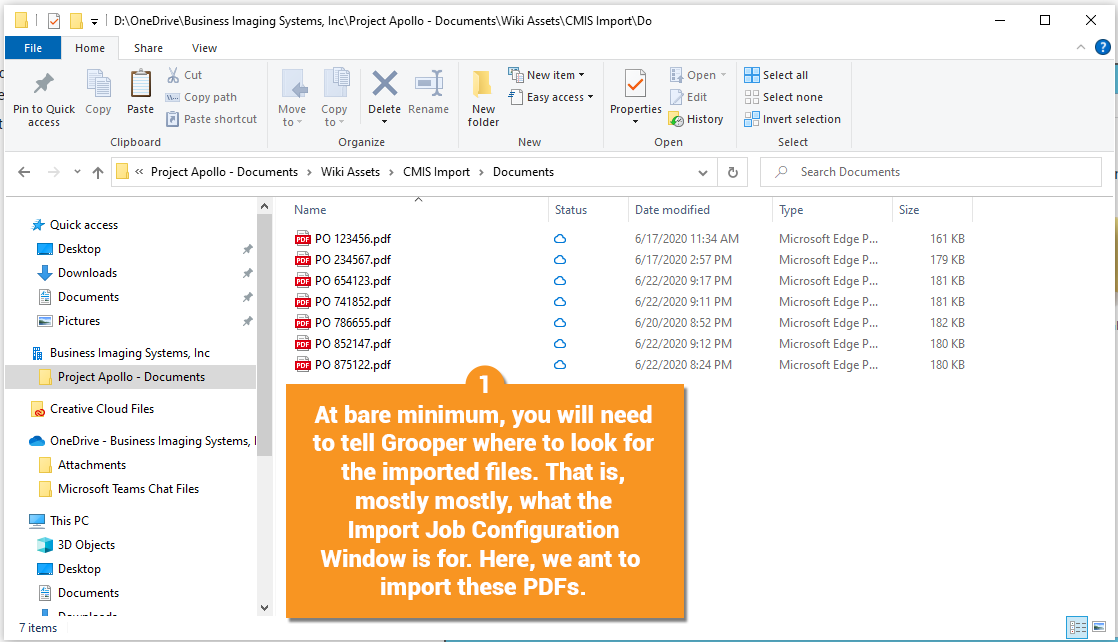Click the Rename icon in Organize
1118x642 pixels.
click(x=428, y=85)
